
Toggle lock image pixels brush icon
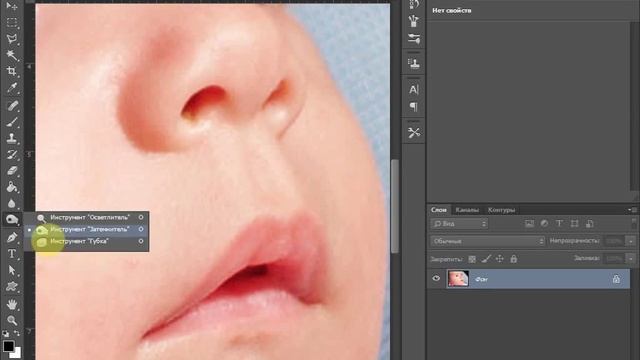486,259
